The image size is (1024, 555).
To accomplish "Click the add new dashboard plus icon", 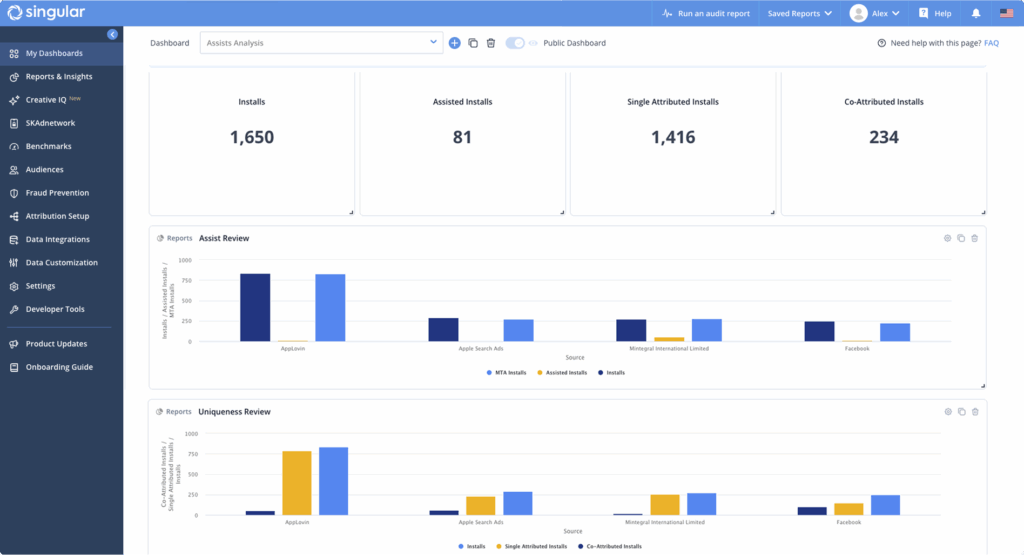I will click(455, 43).
